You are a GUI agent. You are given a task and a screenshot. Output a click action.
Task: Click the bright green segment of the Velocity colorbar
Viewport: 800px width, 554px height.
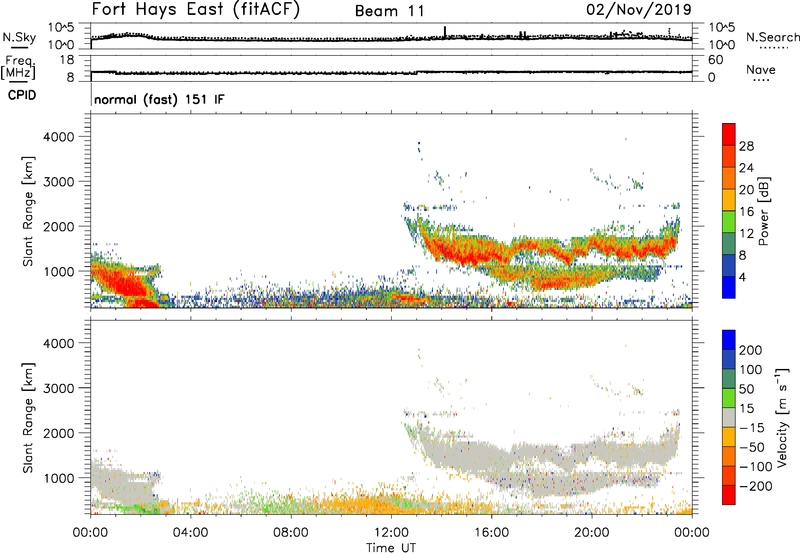[x=729, y=398]
